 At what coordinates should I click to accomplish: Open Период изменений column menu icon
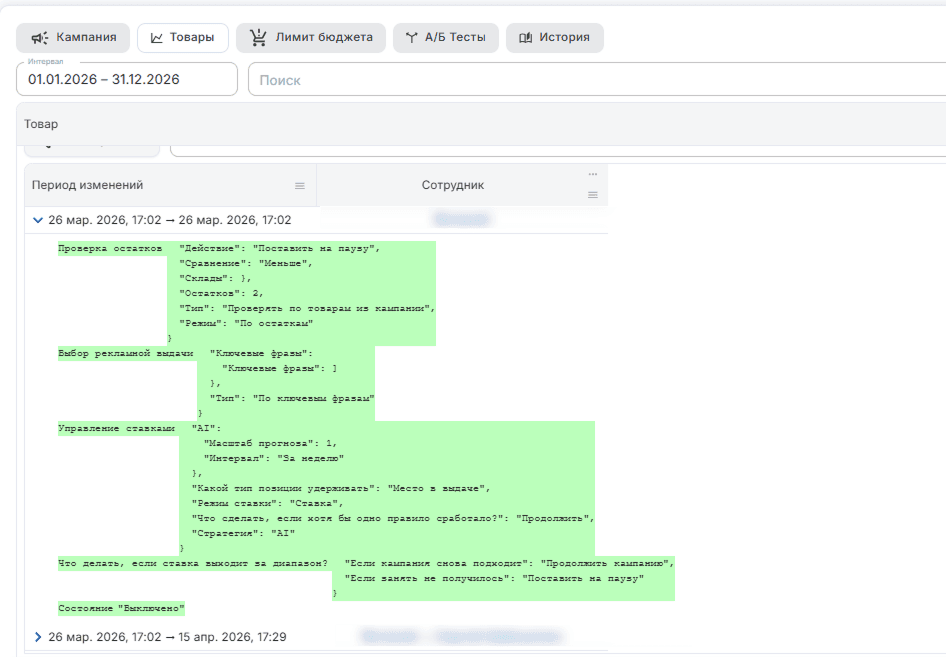click(300, 186)
